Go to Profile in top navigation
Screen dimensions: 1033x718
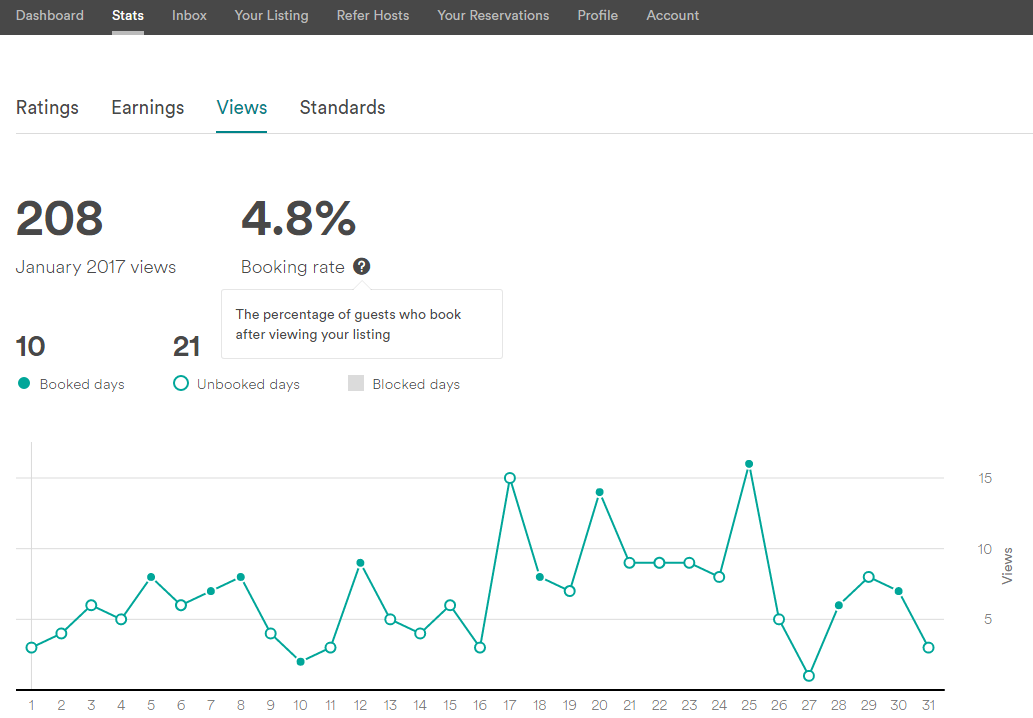[597, 16]
